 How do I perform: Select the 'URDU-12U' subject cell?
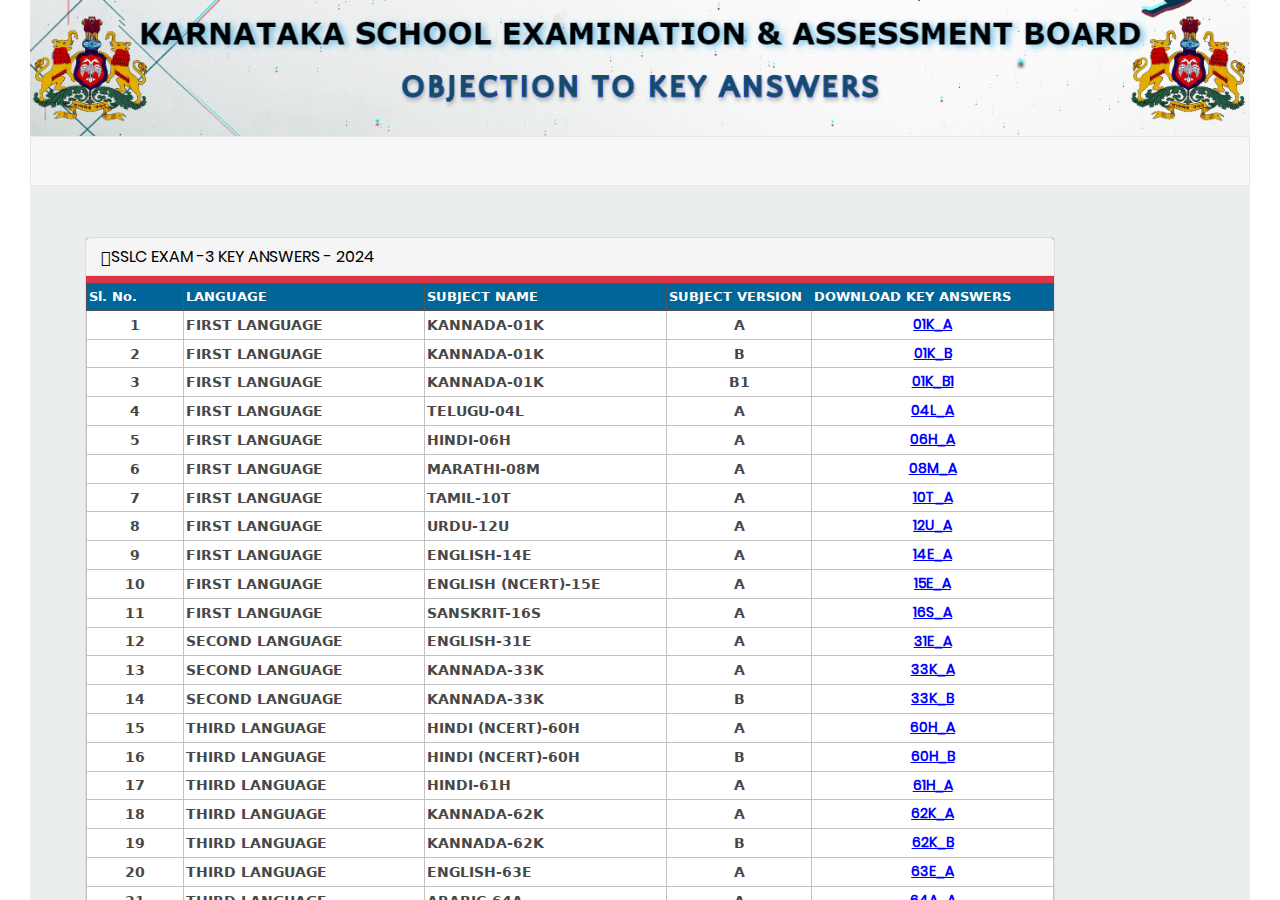(545, 526)
